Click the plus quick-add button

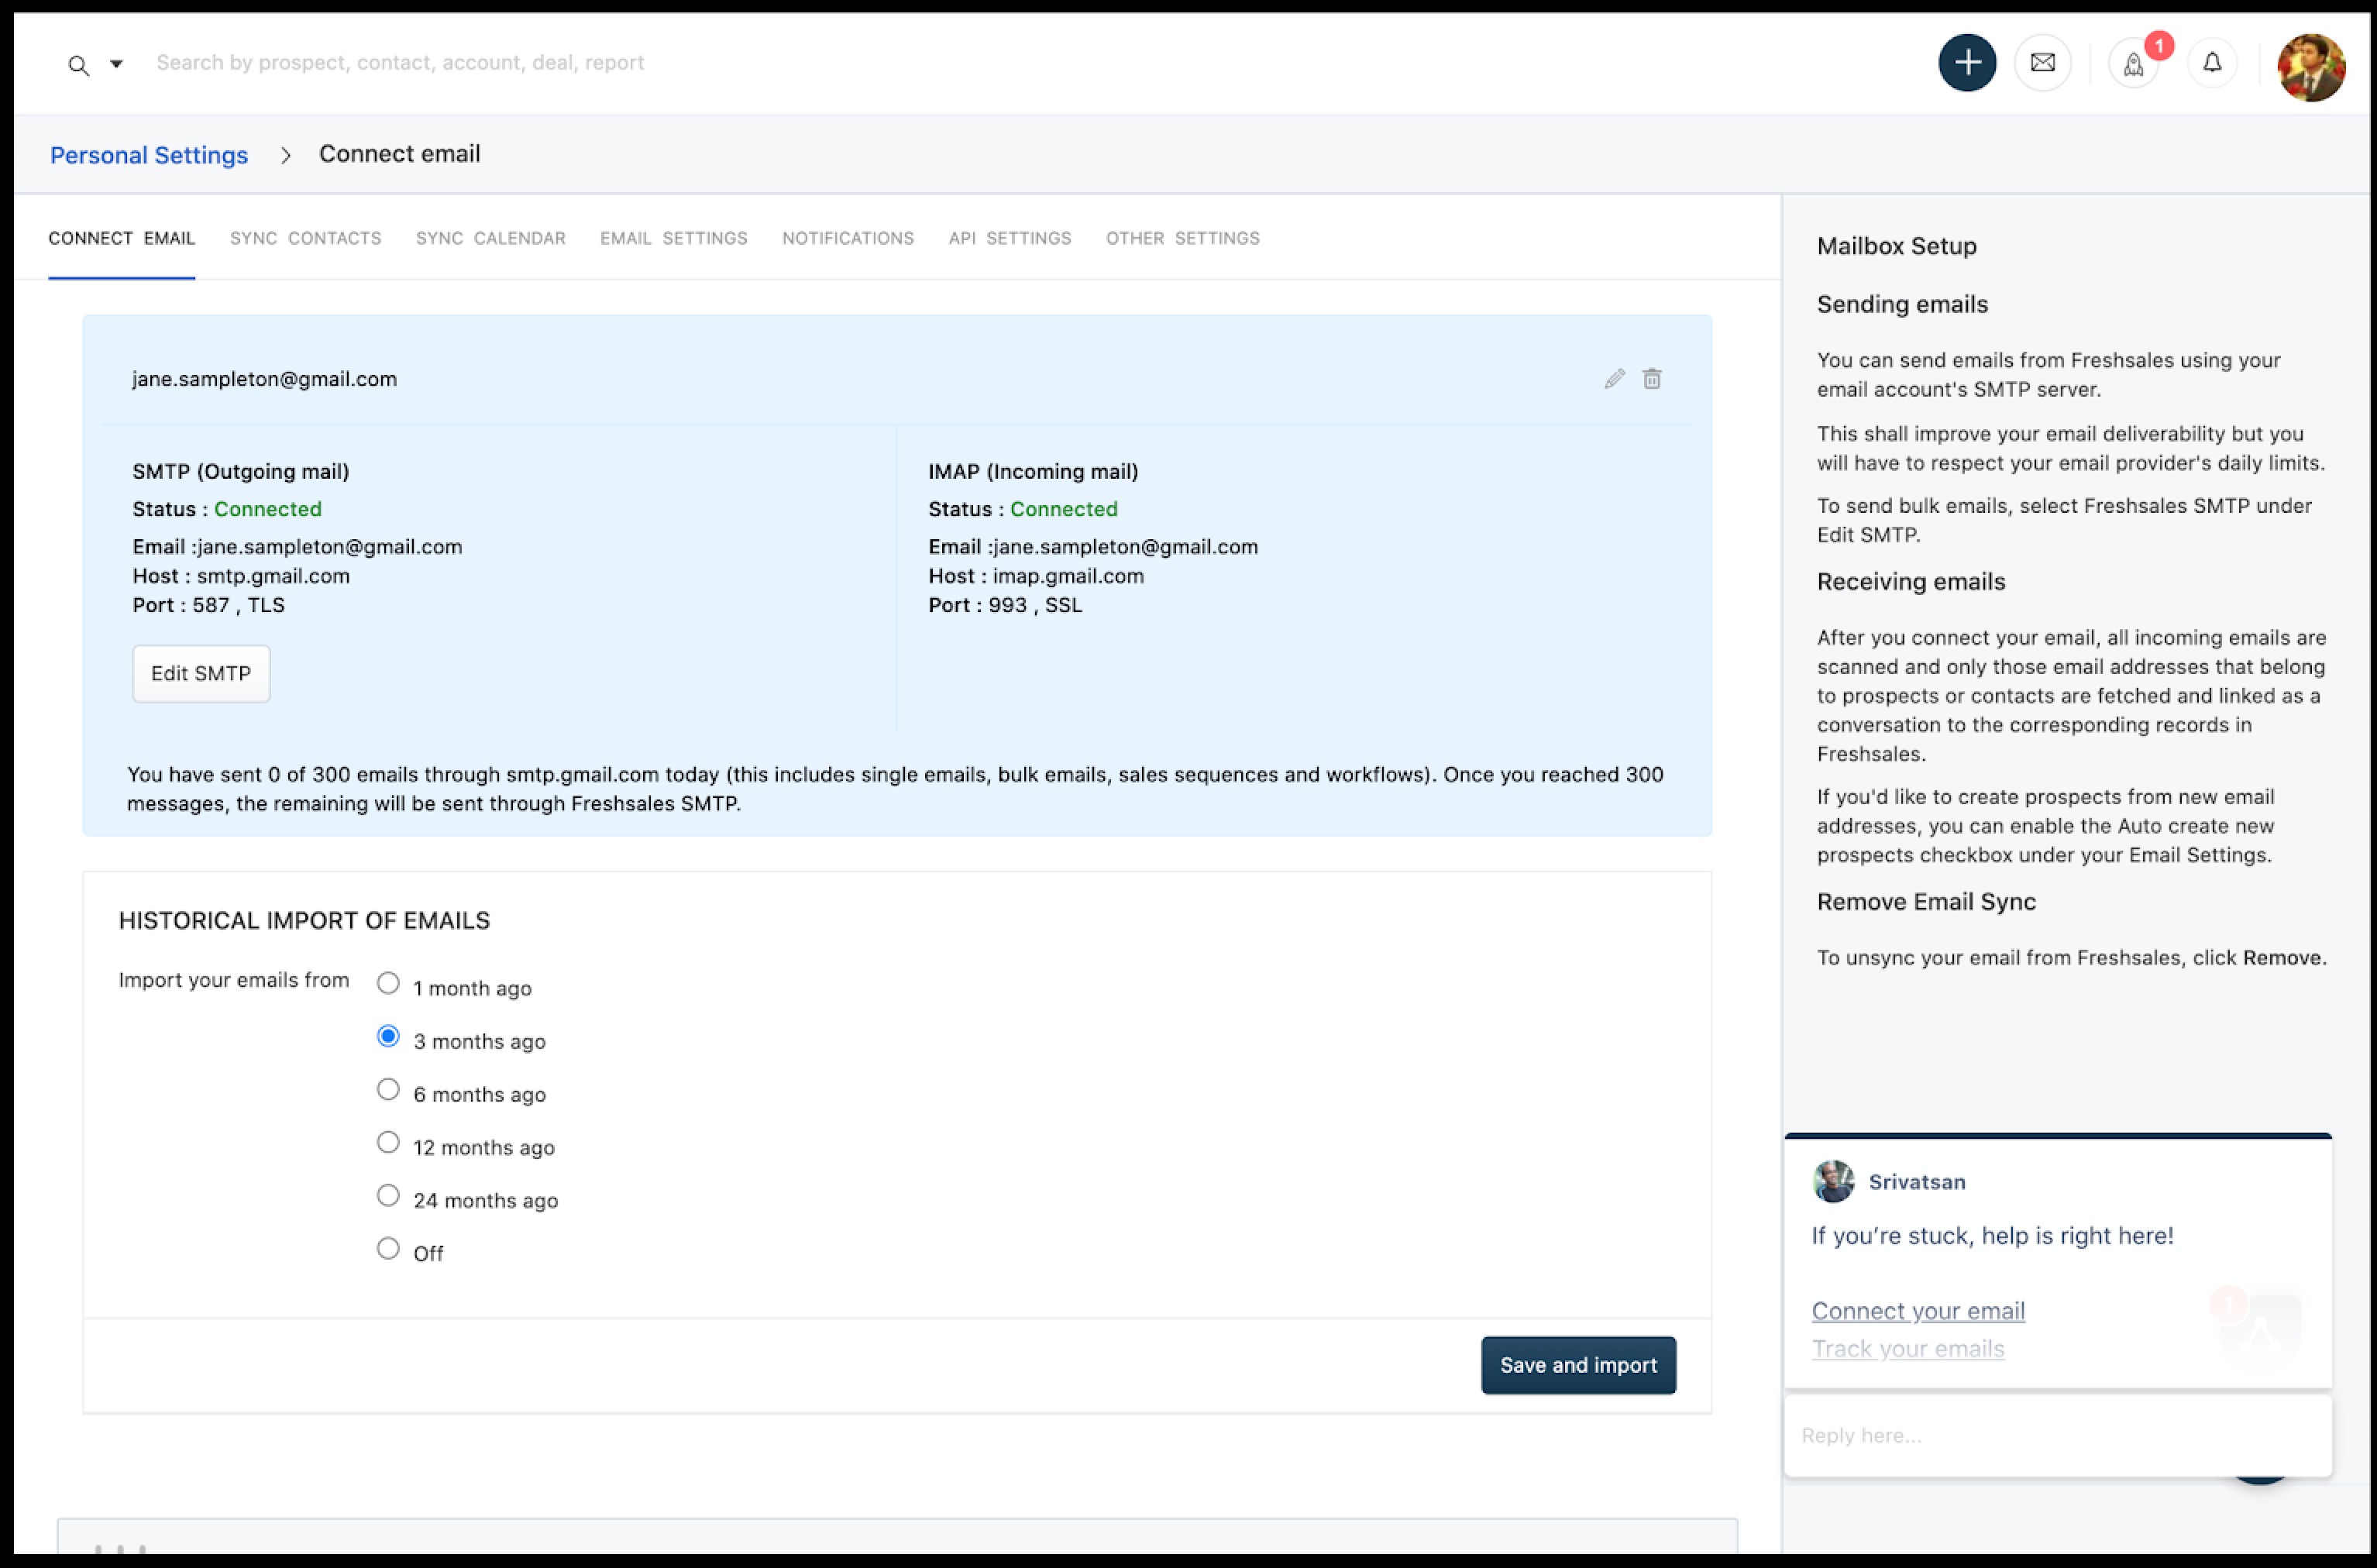pos(1966,63)
